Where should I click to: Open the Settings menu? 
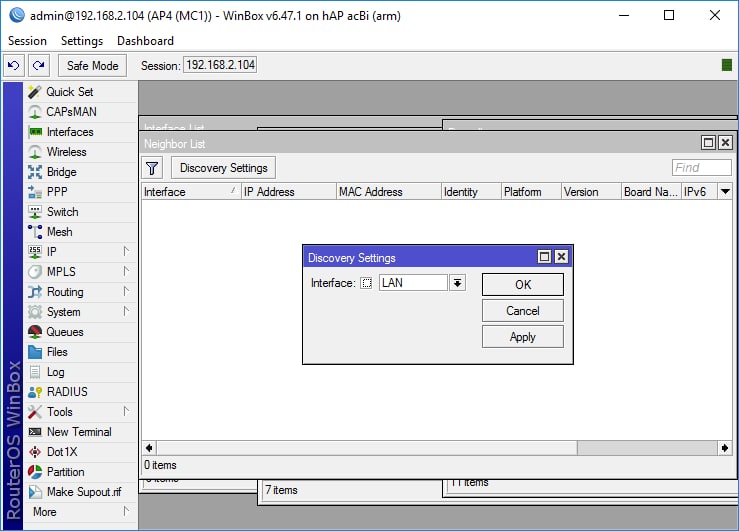pyautogui.click(x=82, y=41)
